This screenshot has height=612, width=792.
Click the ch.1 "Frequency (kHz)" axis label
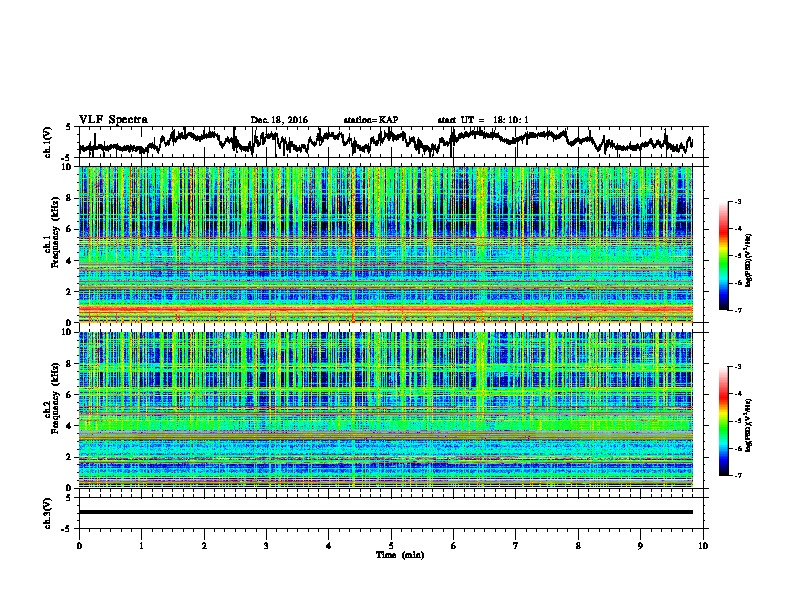55,233
